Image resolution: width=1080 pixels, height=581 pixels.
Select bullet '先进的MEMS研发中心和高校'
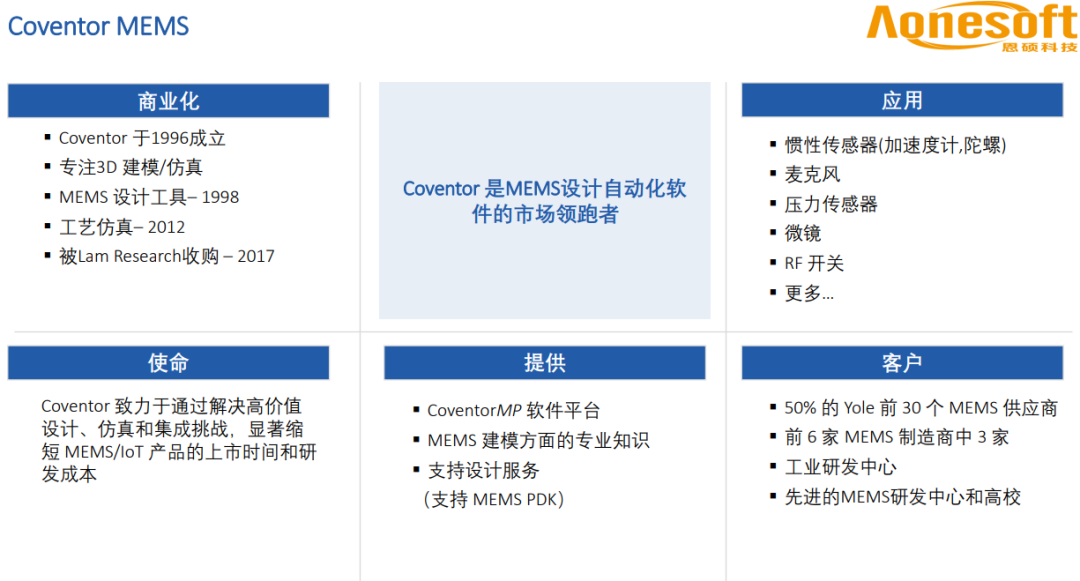[x=902, y=497]
